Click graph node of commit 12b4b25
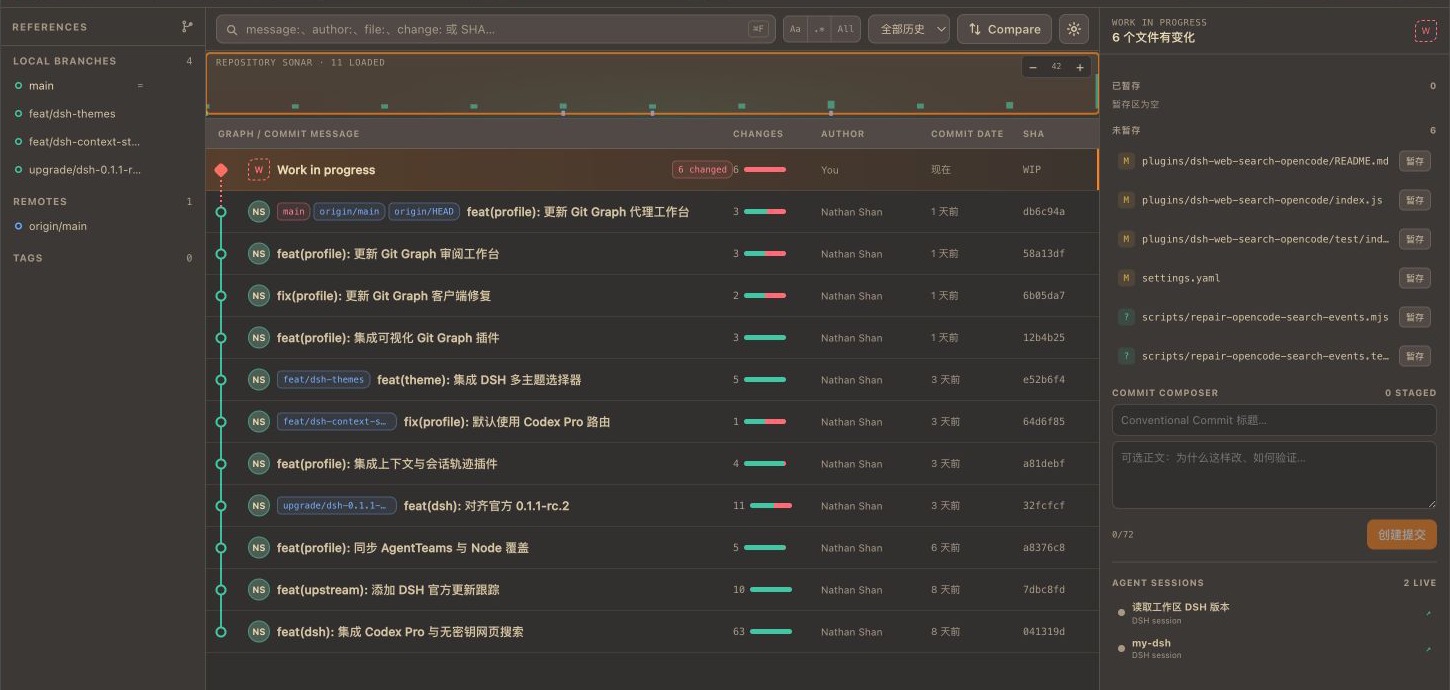This screenshot has height=690, width=1450. (x=221, y=338)
